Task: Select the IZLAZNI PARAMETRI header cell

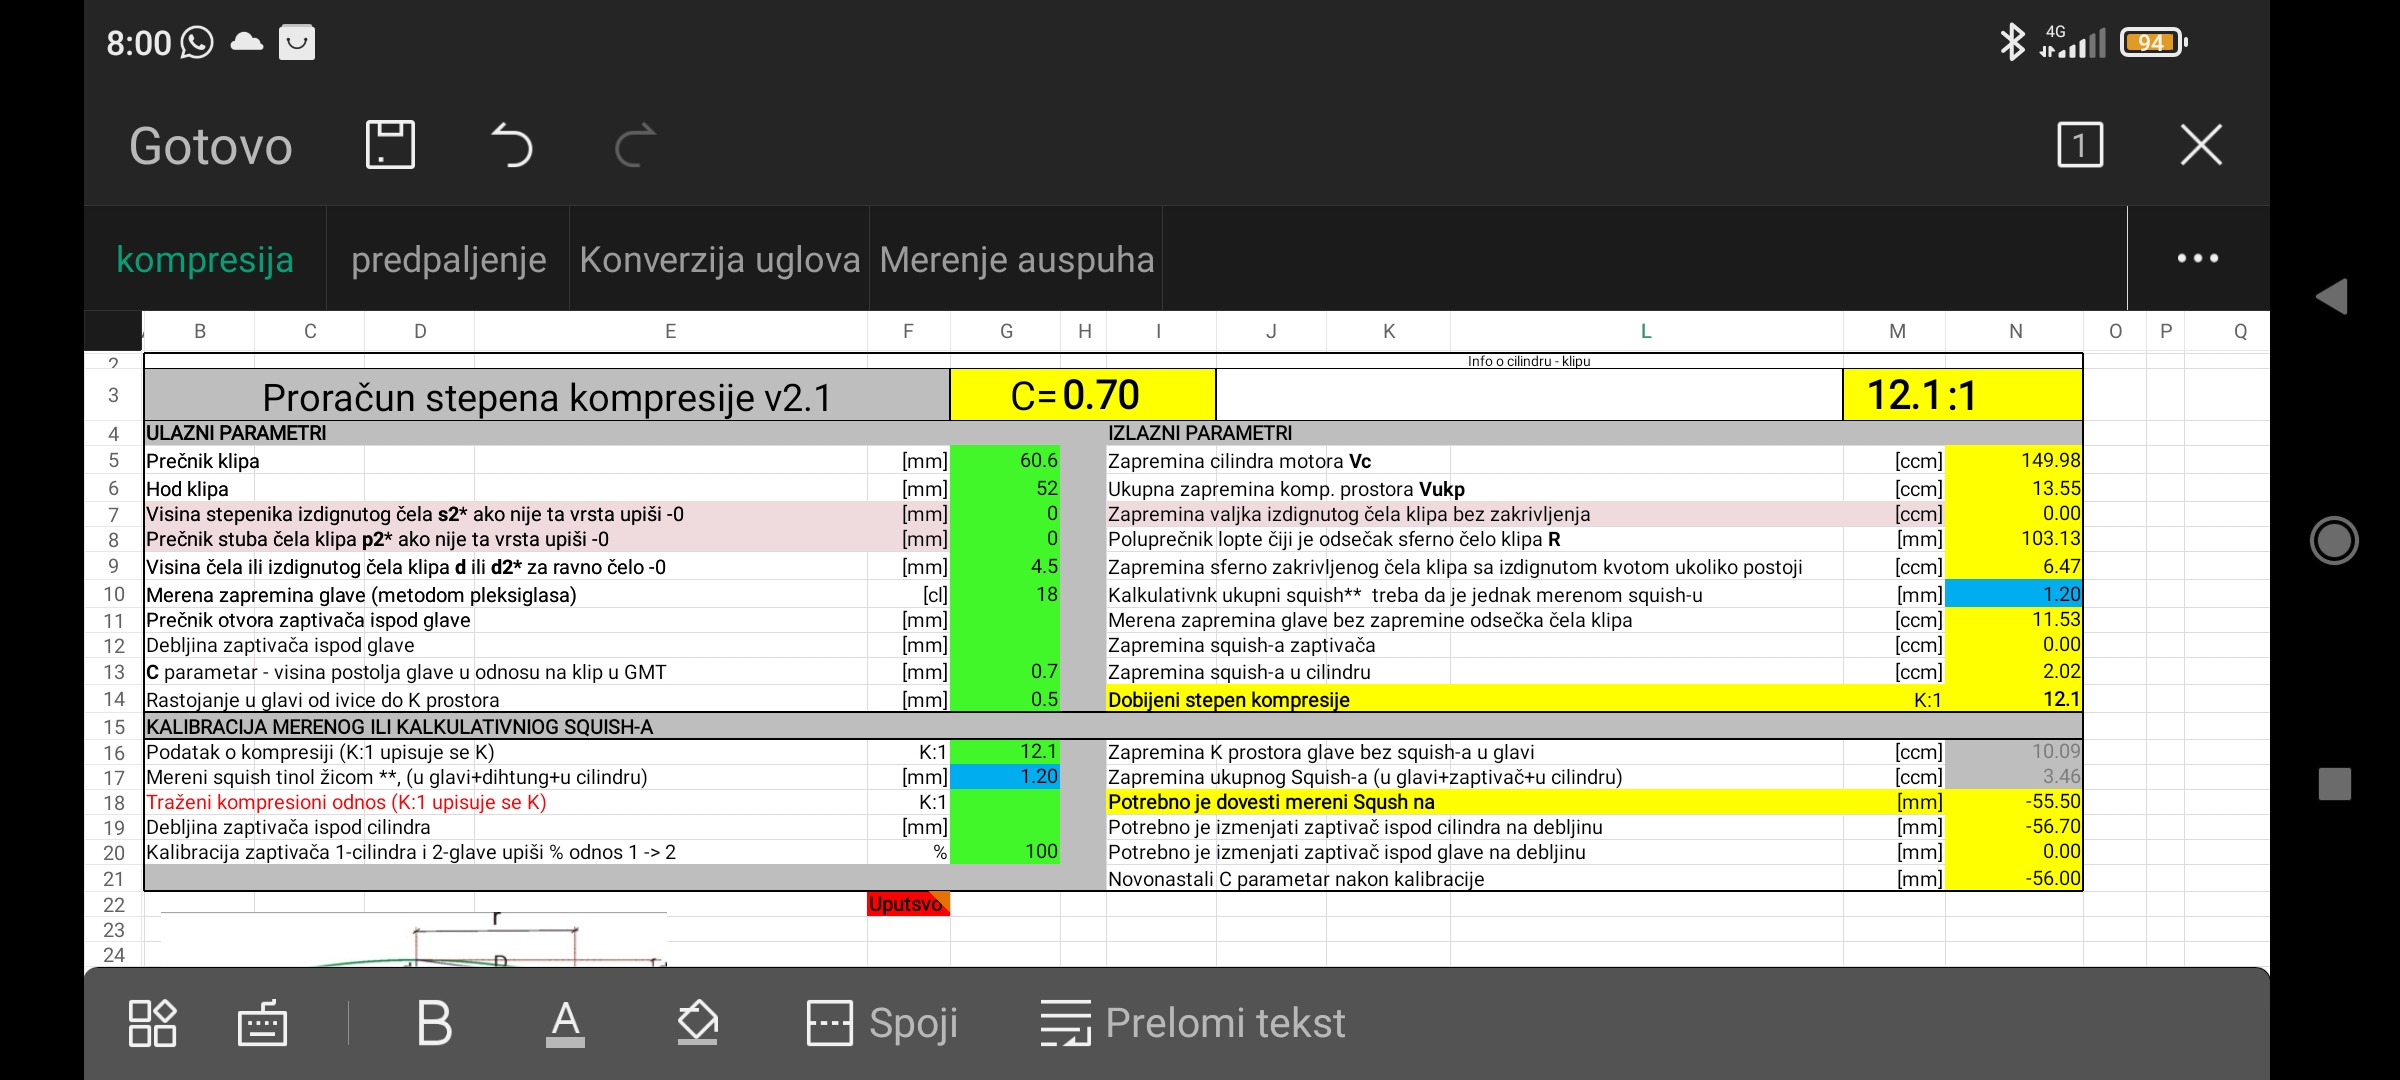Action: pos(1200,433)
